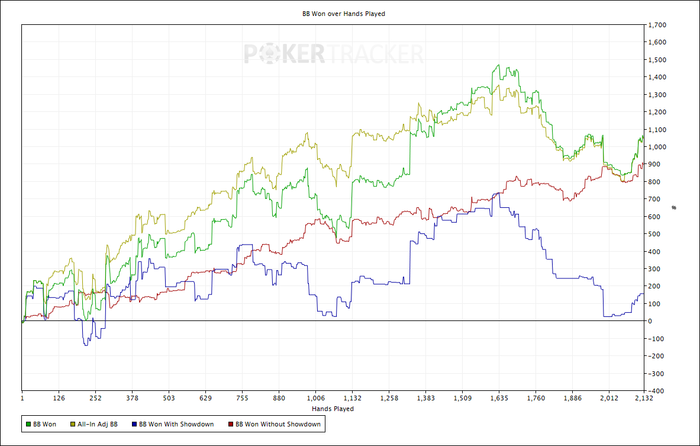Click the y-axis label 800
The image size is (700, 446).
pos(654,182)
